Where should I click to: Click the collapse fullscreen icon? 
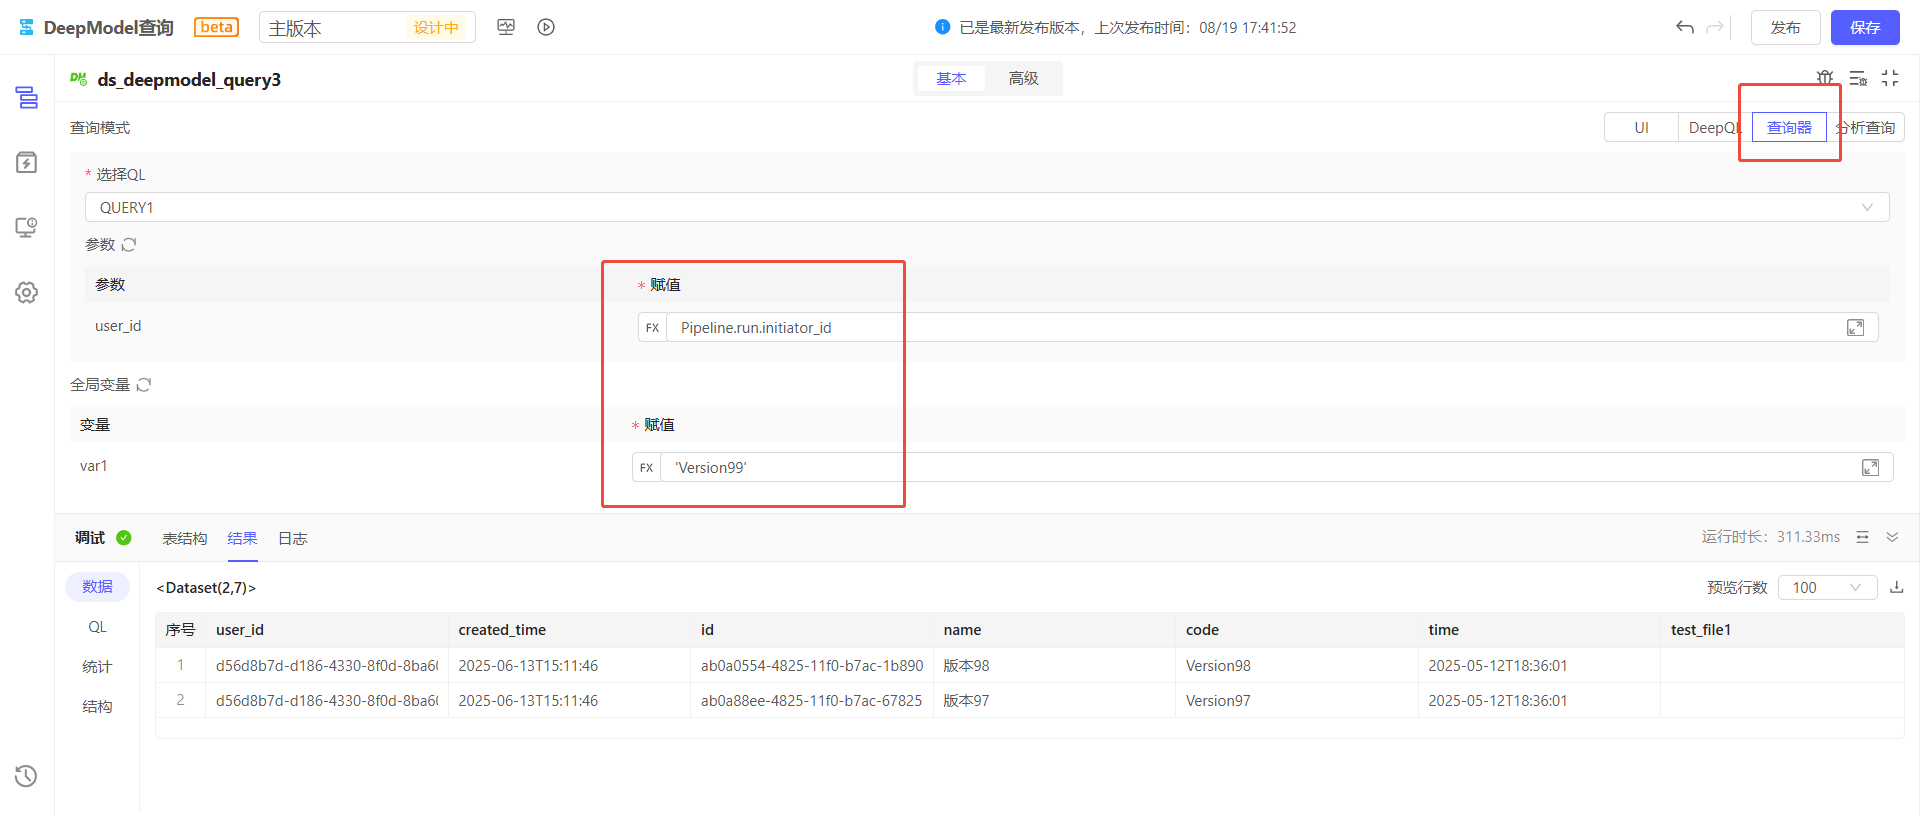tap(1890, 78)
